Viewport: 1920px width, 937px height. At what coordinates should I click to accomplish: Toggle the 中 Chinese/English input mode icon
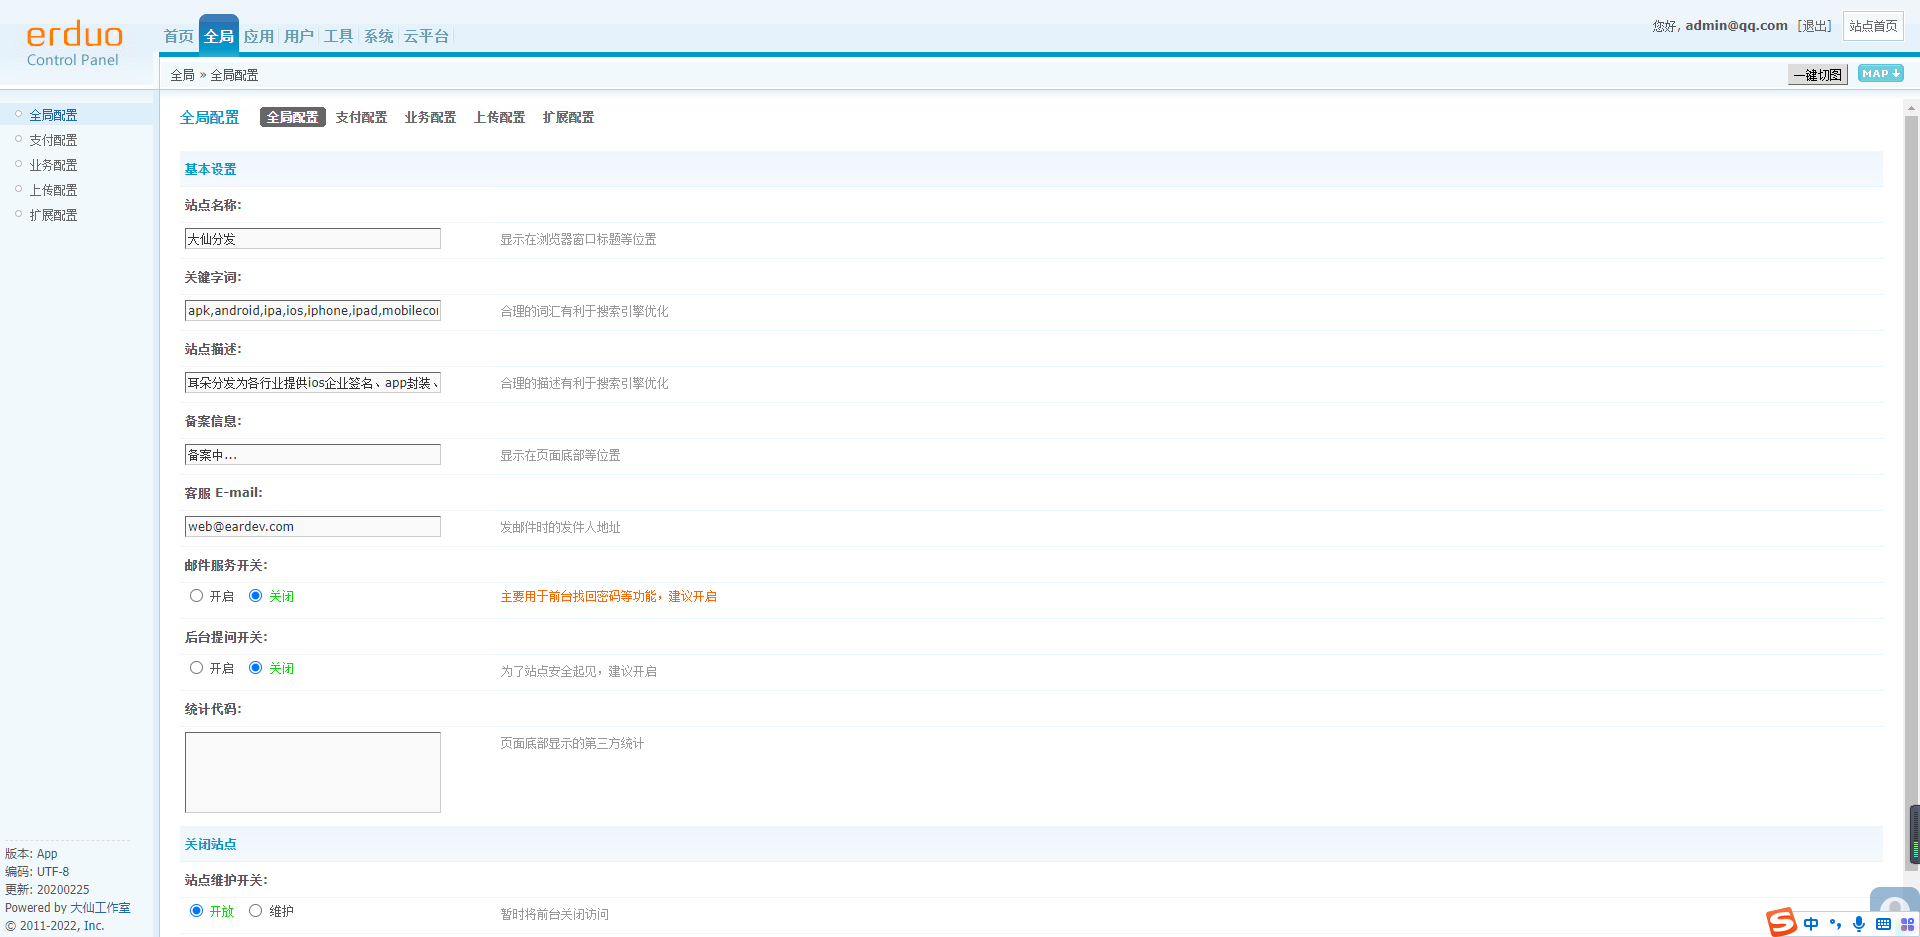click(x=1811, y=924)
